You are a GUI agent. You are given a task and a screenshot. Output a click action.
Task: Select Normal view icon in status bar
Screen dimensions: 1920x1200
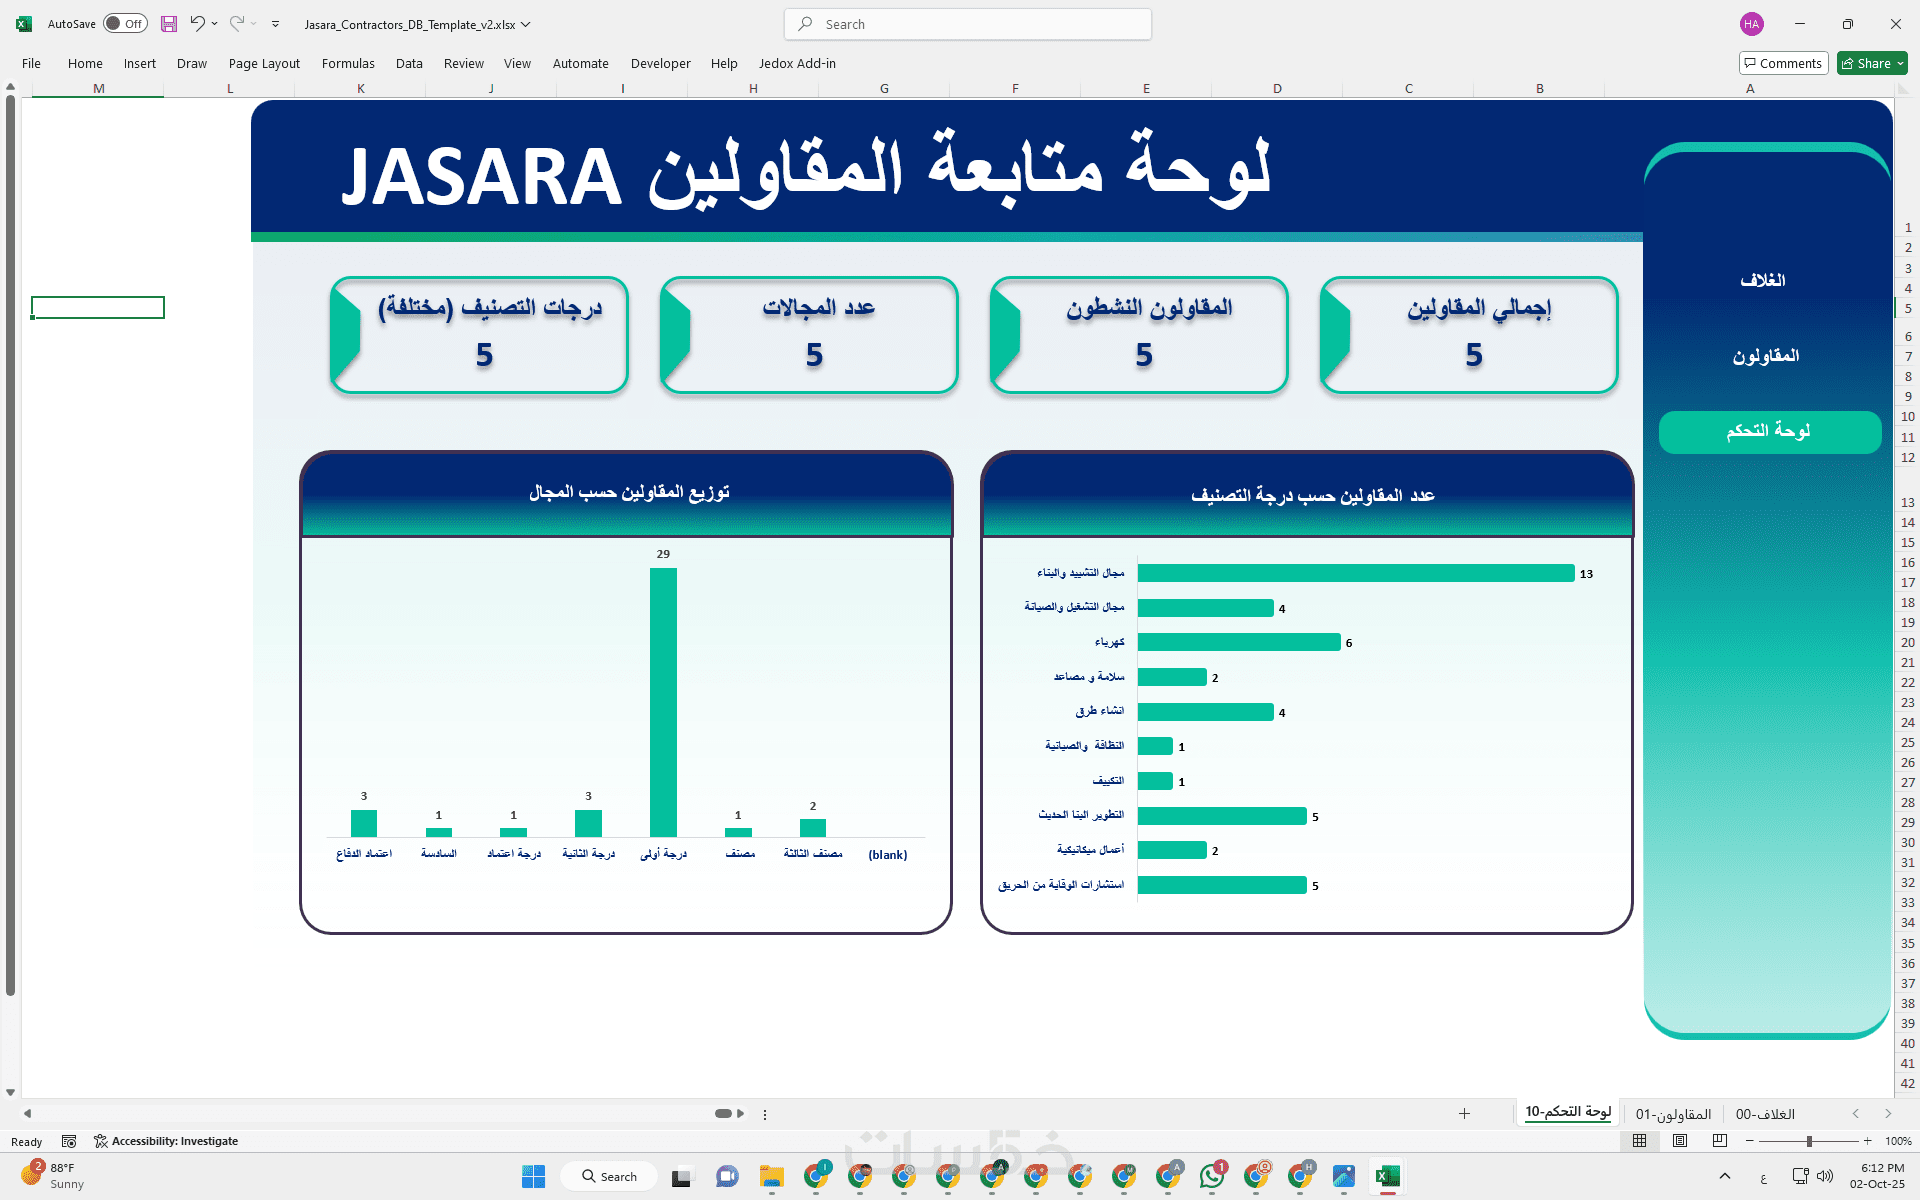click(1640, 1141)
